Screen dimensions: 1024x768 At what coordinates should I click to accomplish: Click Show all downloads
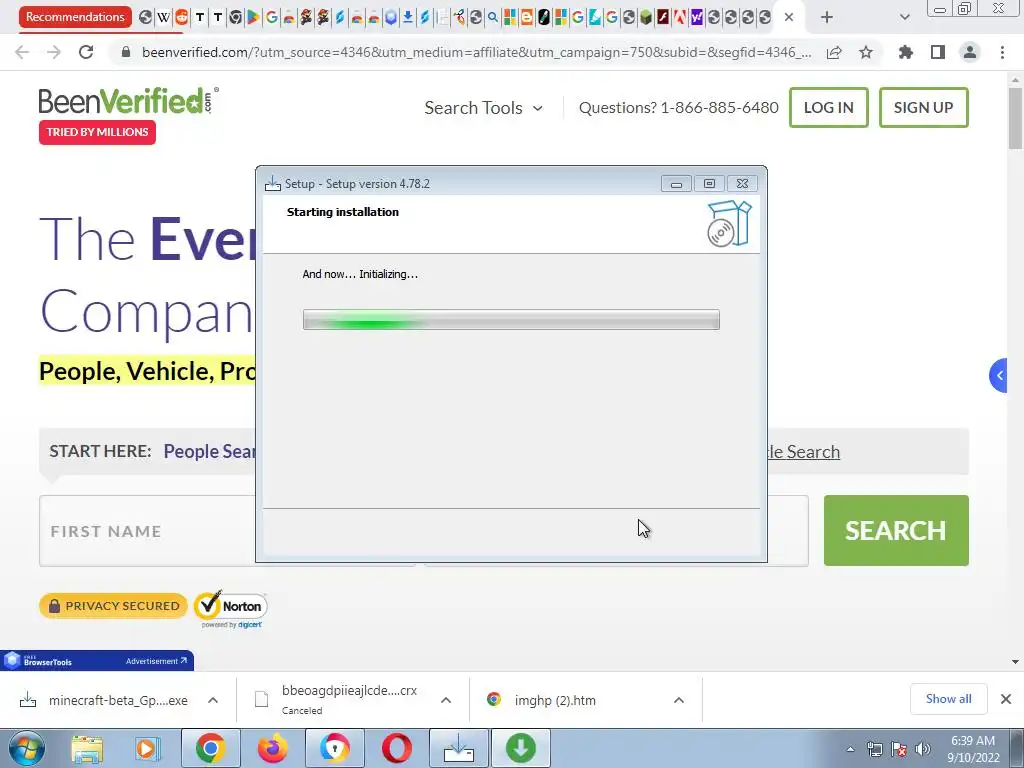[x=948, y=699]
